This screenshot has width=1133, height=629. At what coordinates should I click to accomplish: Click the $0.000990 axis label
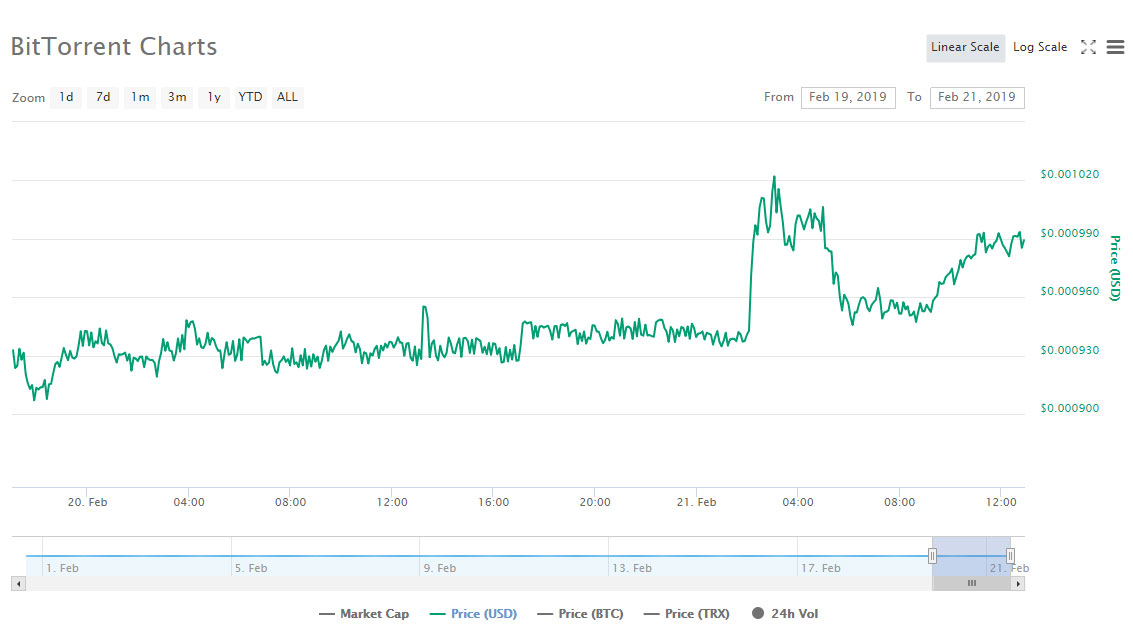(1069, 233)
